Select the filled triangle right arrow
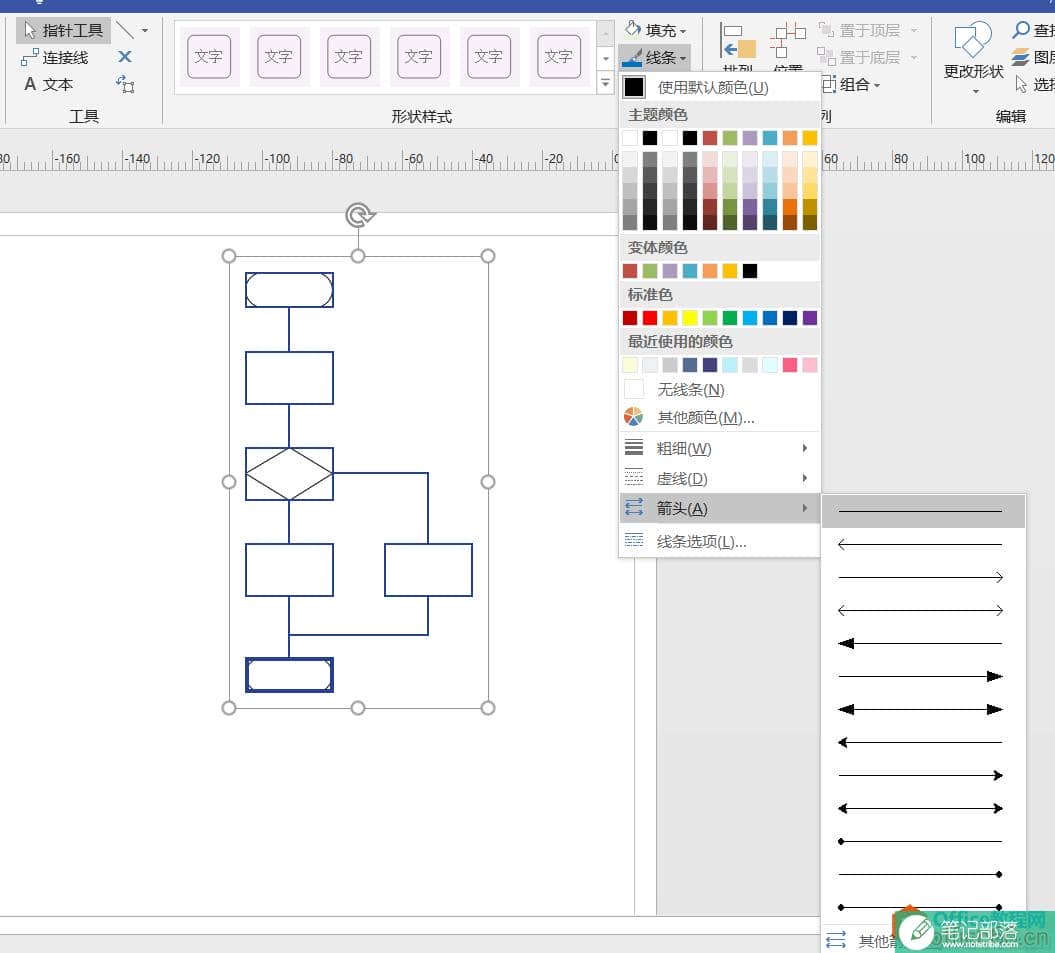This screenshot has width=1055, height=953. coord(922,676)
